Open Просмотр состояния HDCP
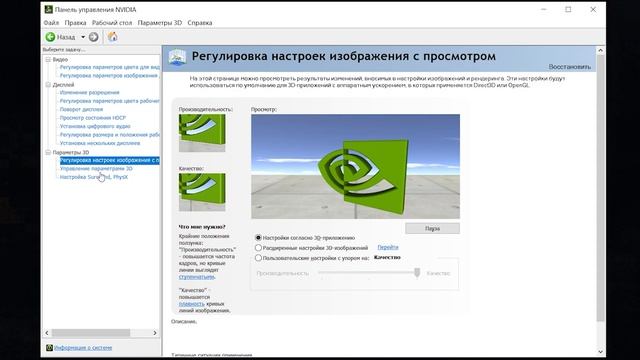The height and width of the screenshot is (360, 640). [93, 118]
